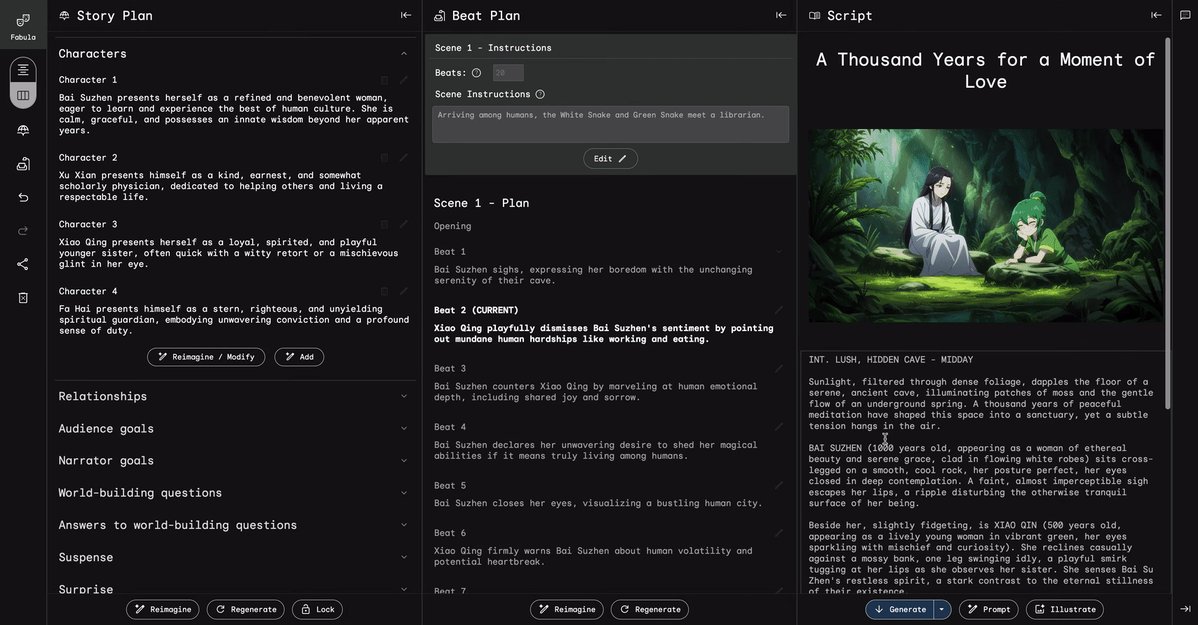Open the Generate dropdown arrow
Viewport: 1198px width, 625px height.
click(x=941, y=609)
